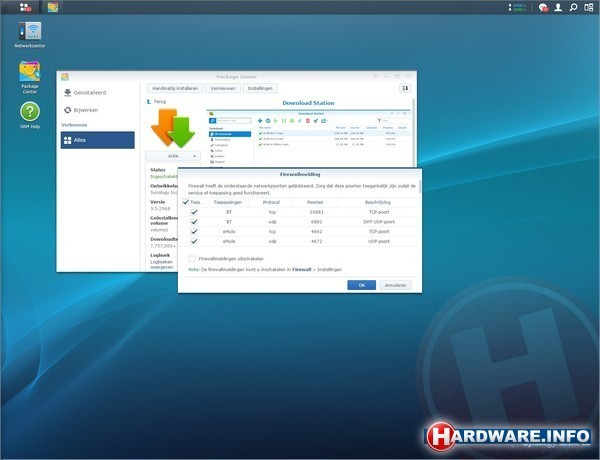Click Package Center title bar icon
Viewport: 600px width, 460px height.
click(65, 77)
